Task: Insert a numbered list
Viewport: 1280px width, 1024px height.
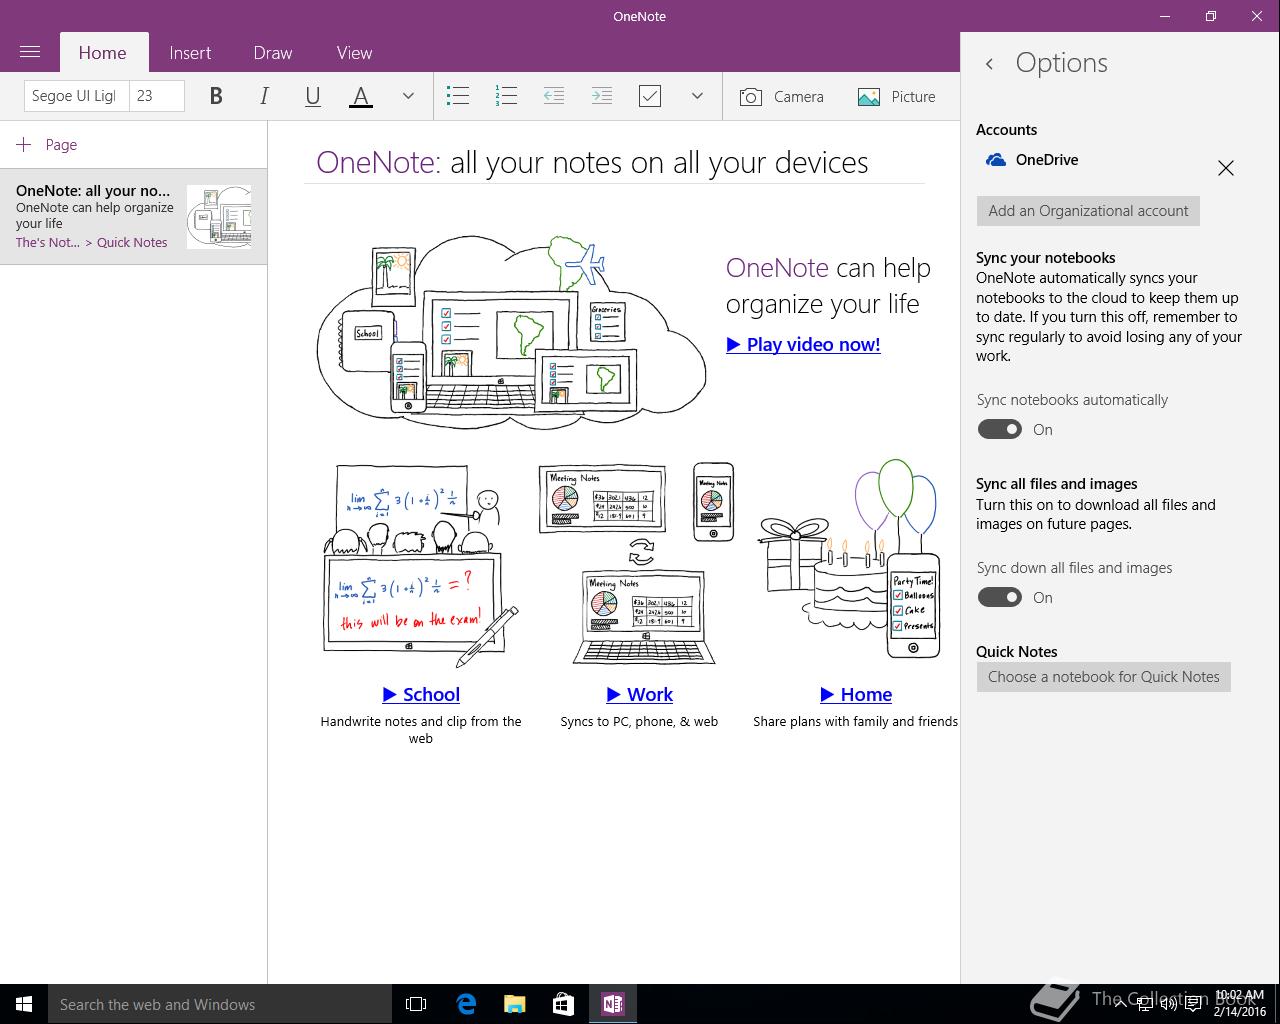Action: [x=506, y=96]
